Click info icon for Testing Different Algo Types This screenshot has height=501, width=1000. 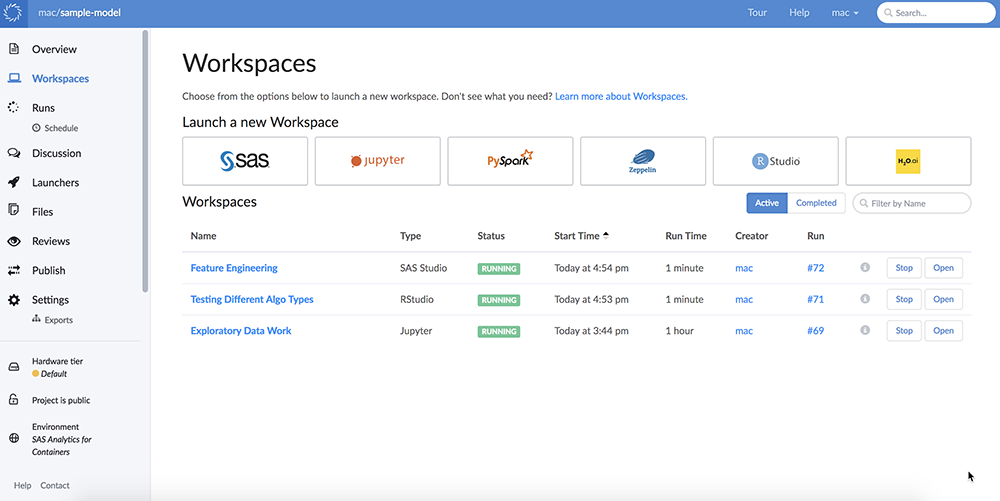tap(865, 299)
